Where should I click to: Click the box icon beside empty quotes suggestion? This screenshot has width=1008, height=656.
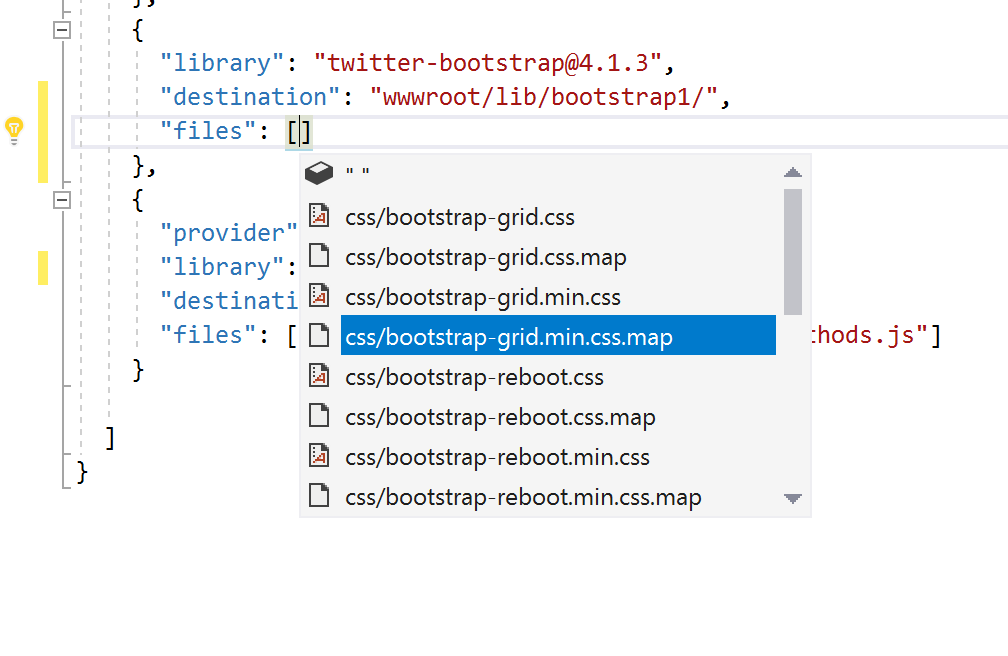click(319, 172)
